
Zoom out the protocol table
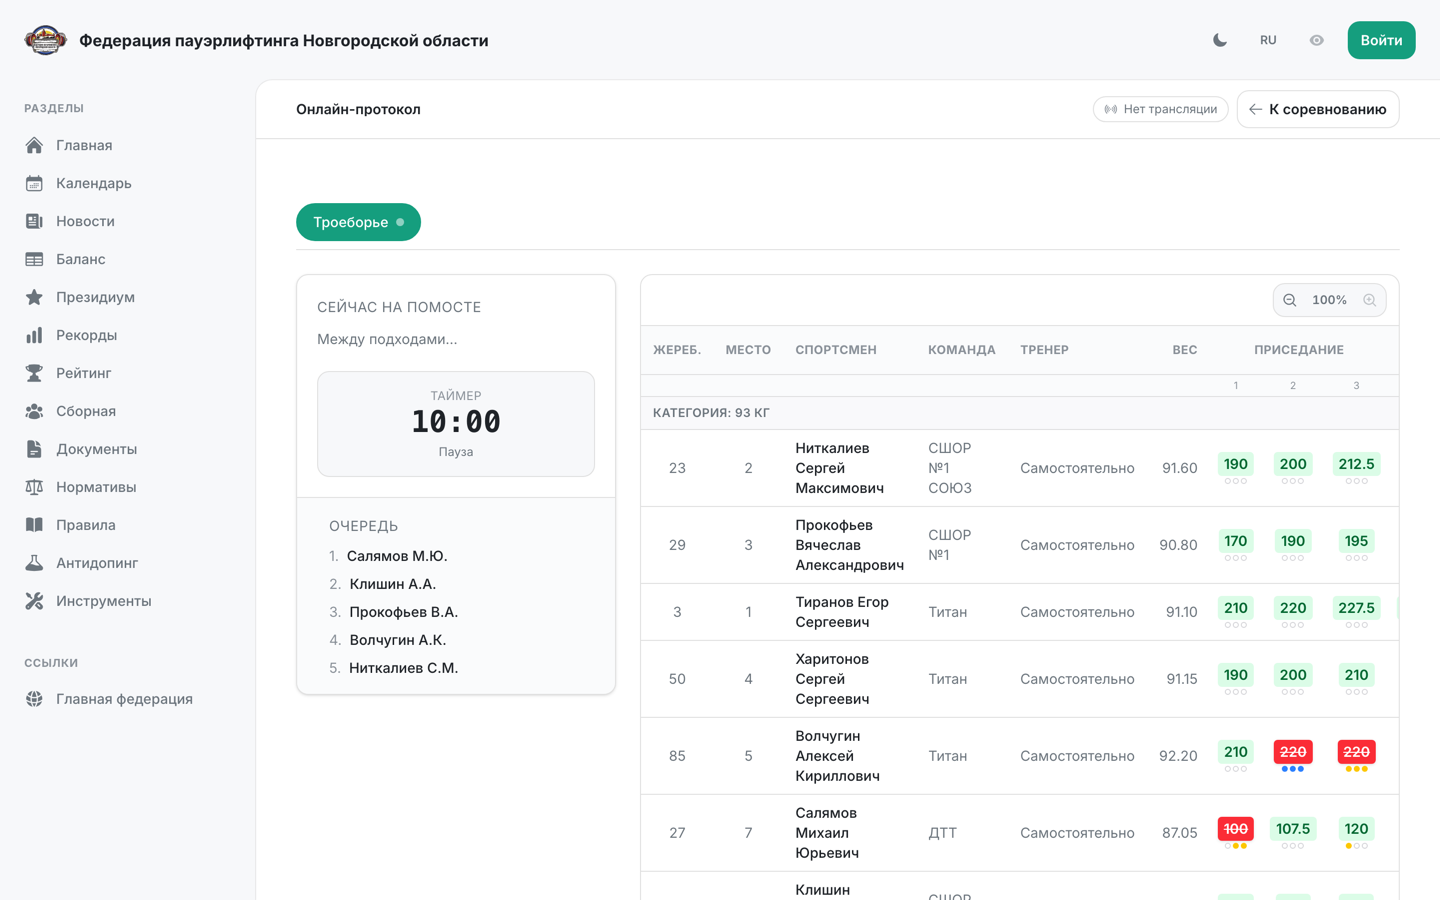click(1290, 300)
